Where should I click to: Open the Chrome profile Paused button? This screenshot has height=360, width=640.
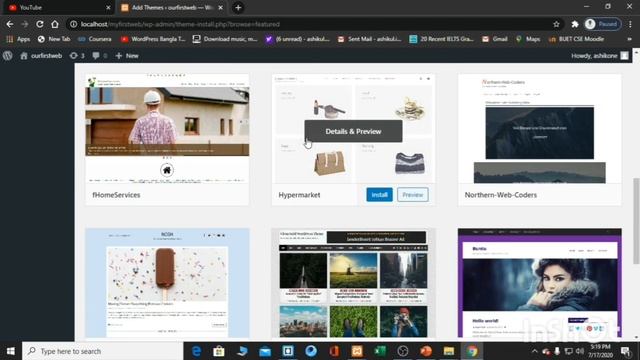(602, 24)
